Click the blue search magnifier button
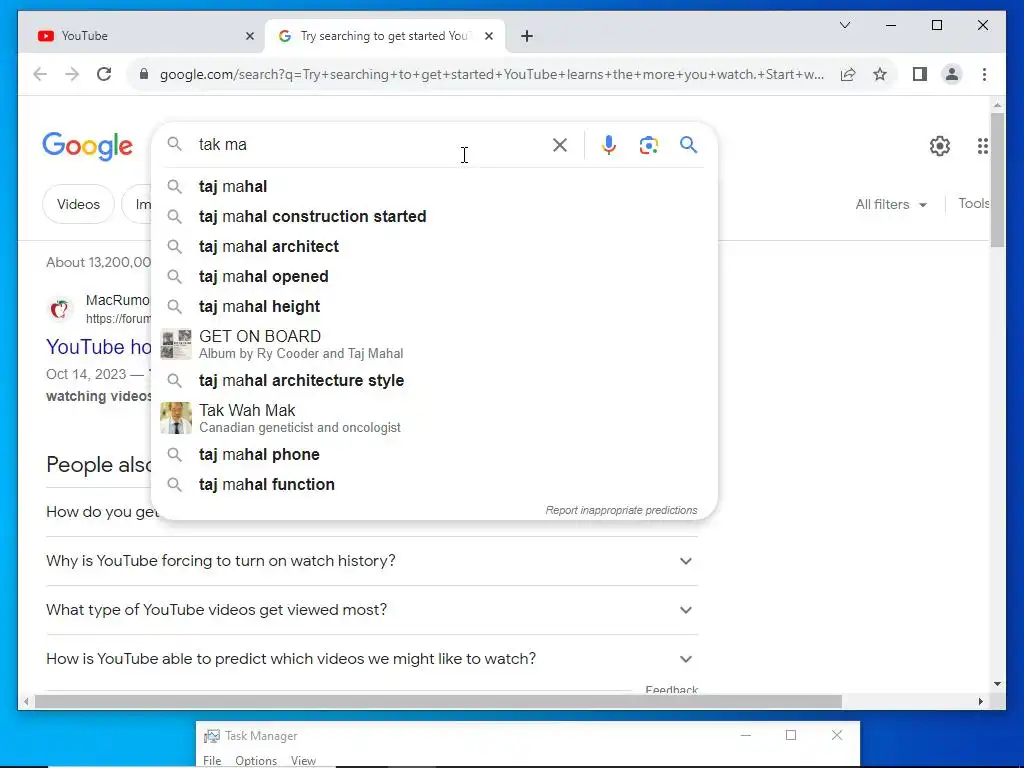This screenshot has width=1024, height=768. tap(688, 144)
